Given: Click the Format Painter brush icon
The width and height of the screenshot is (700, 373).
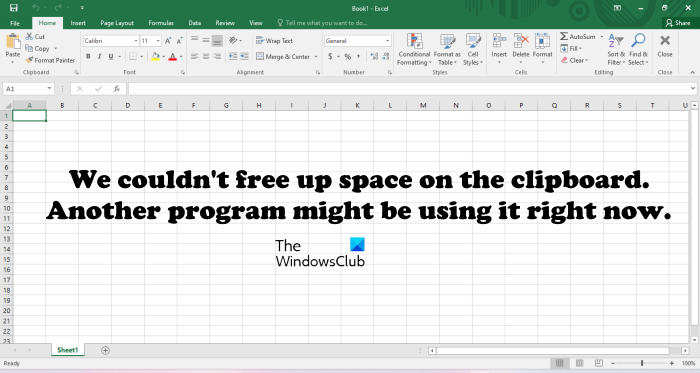Looking at the screenshot, I should click(29, 60).
